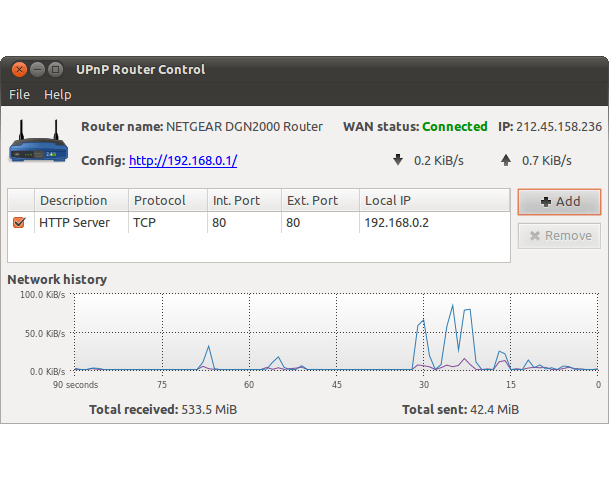Screen dimensions: 609x480
Task: Uncheck the HTTP Server port forwarding checkbox
Action: point(19,223)
